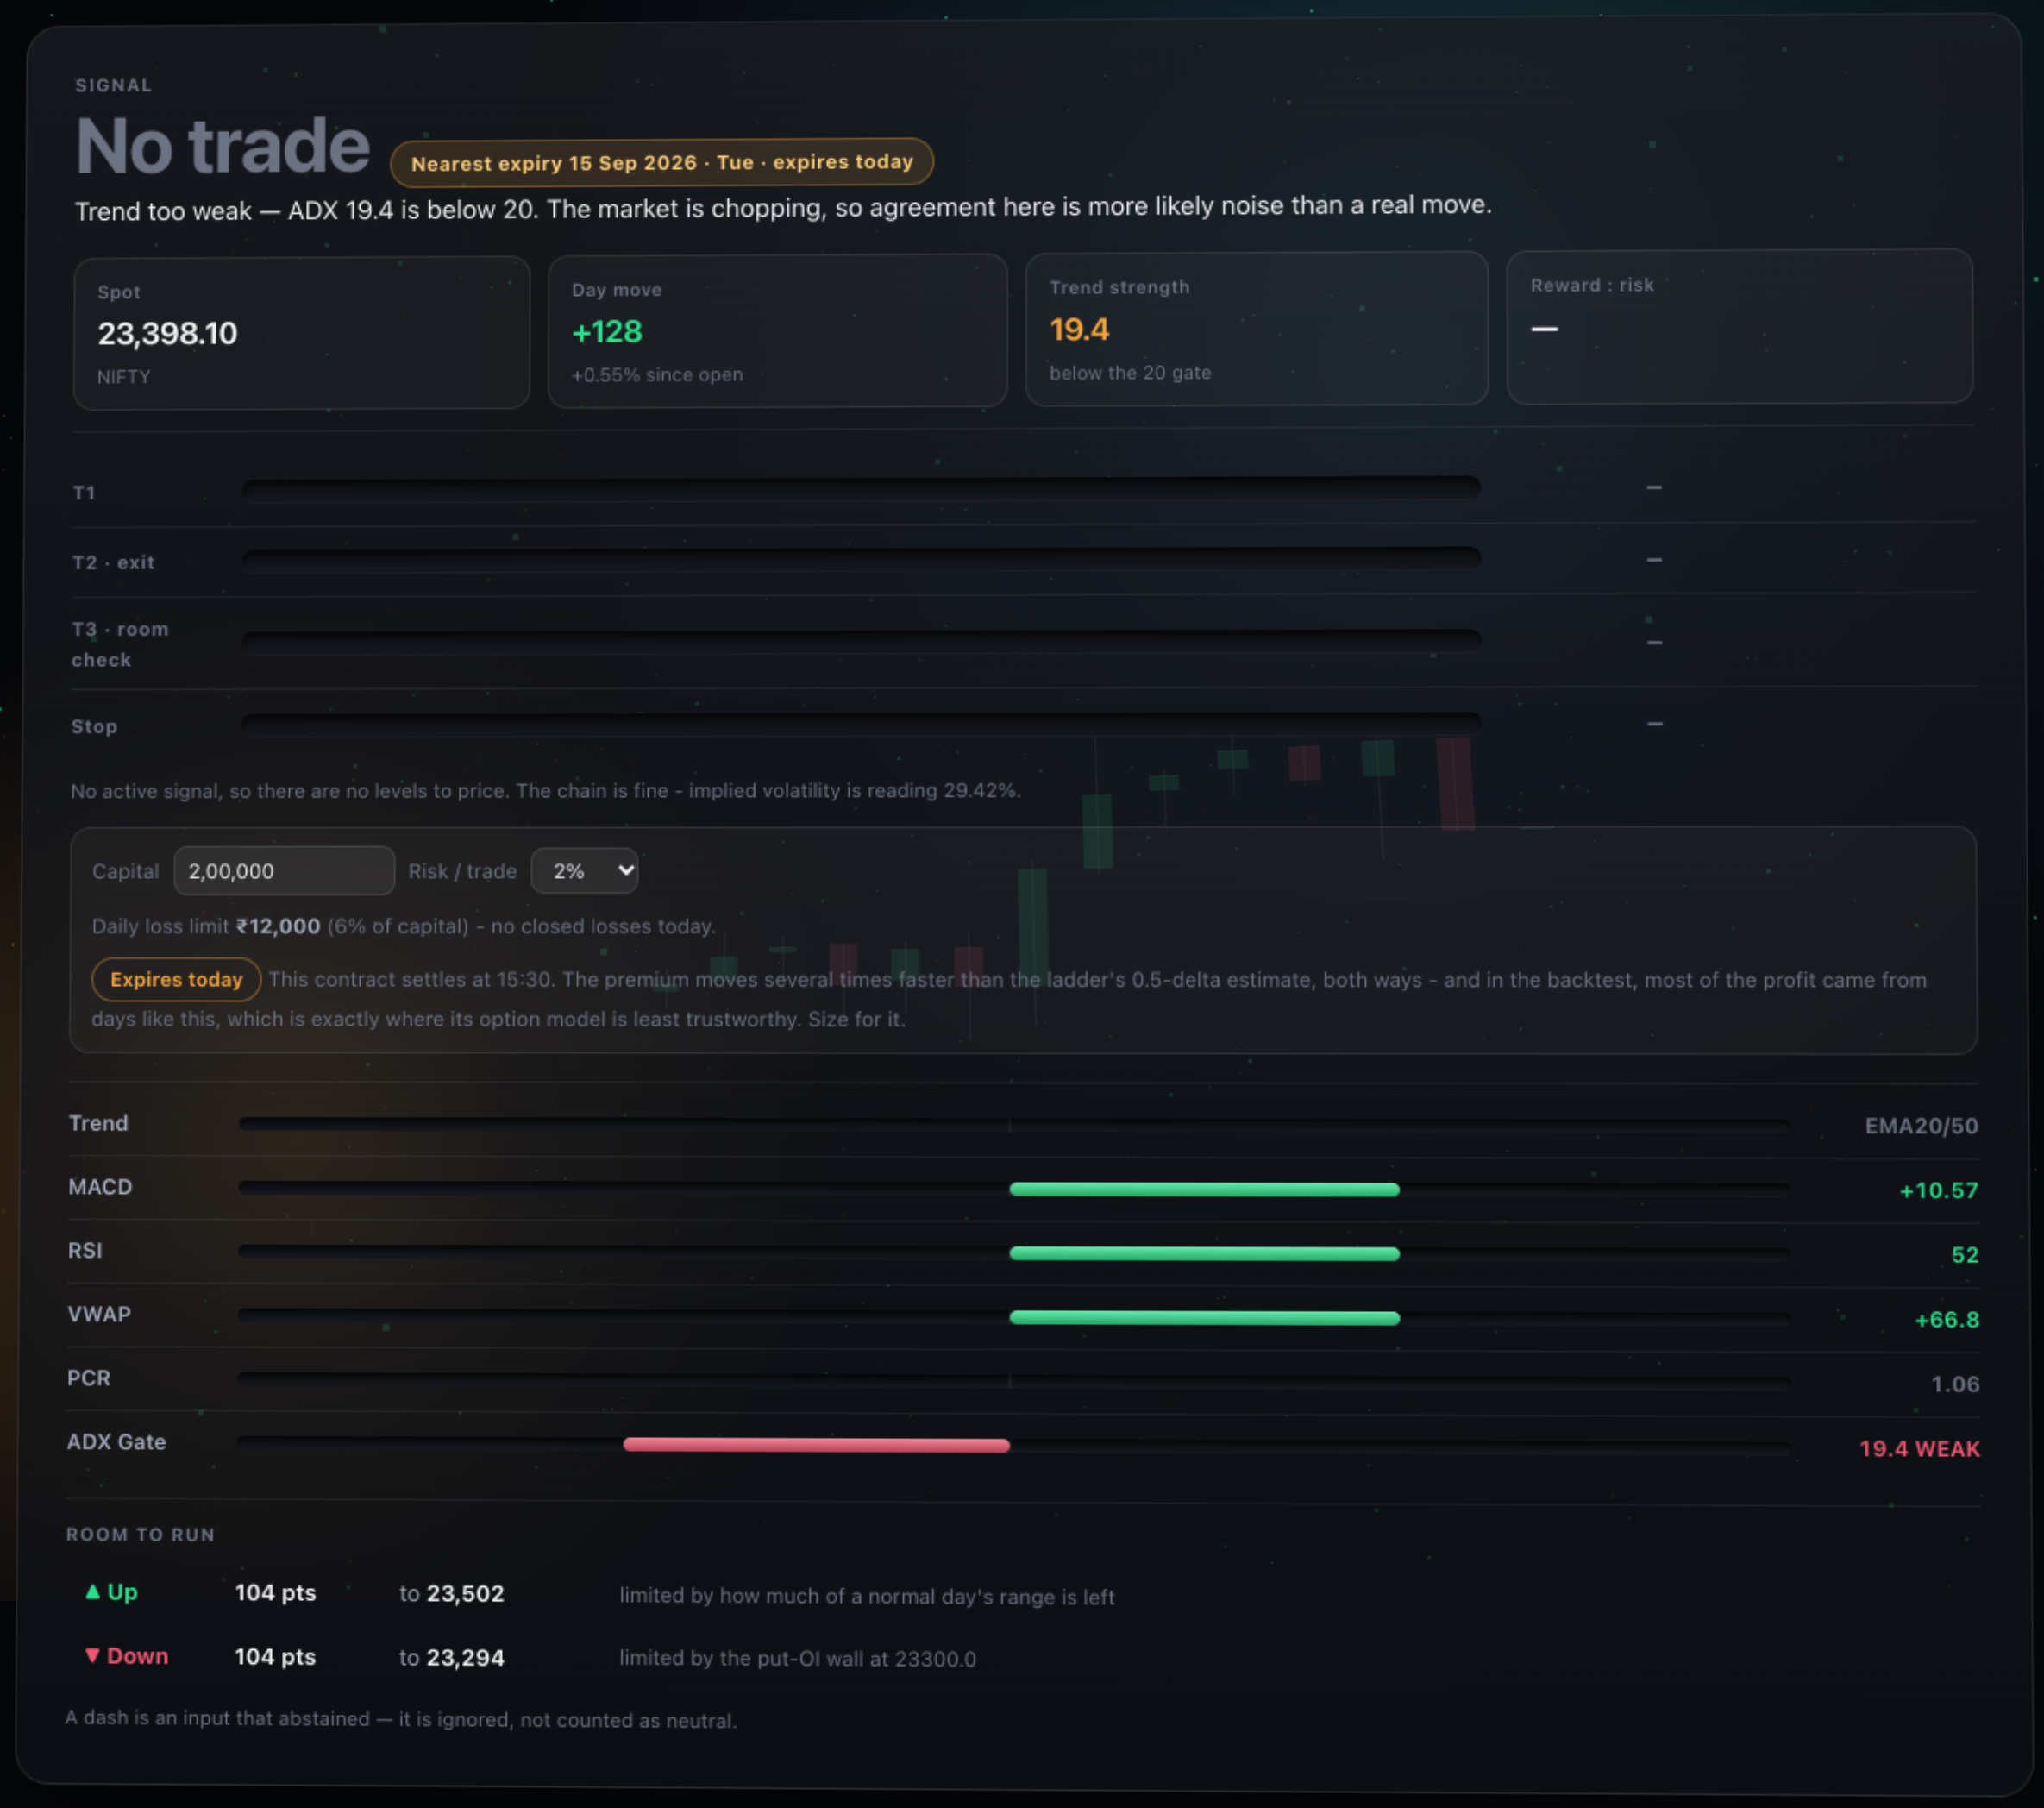Click the VWAP value +66.8

pyautogui.click(x=1946, y=1319)
